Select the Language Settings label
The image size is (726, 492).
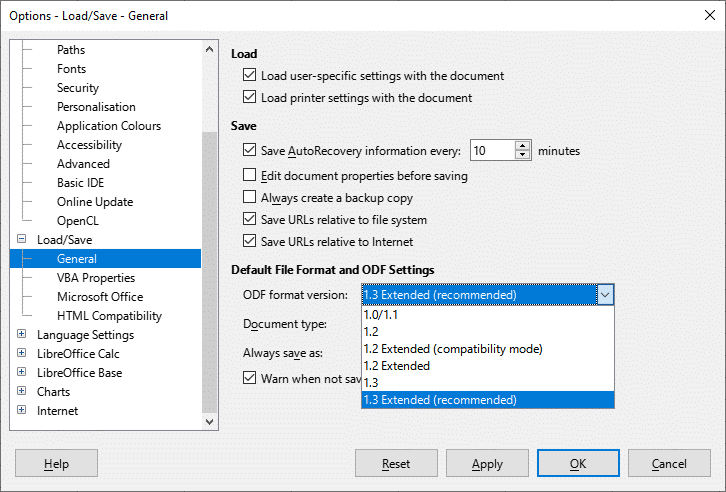click(x=85, y=334)
